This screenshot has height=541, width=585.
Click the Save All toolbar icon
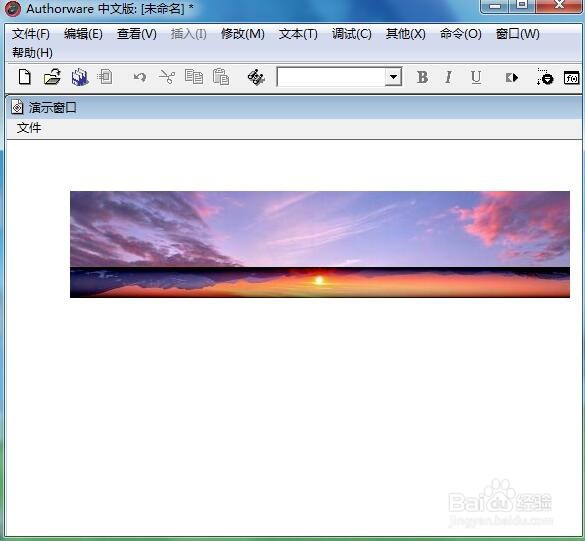click(79, 77)
